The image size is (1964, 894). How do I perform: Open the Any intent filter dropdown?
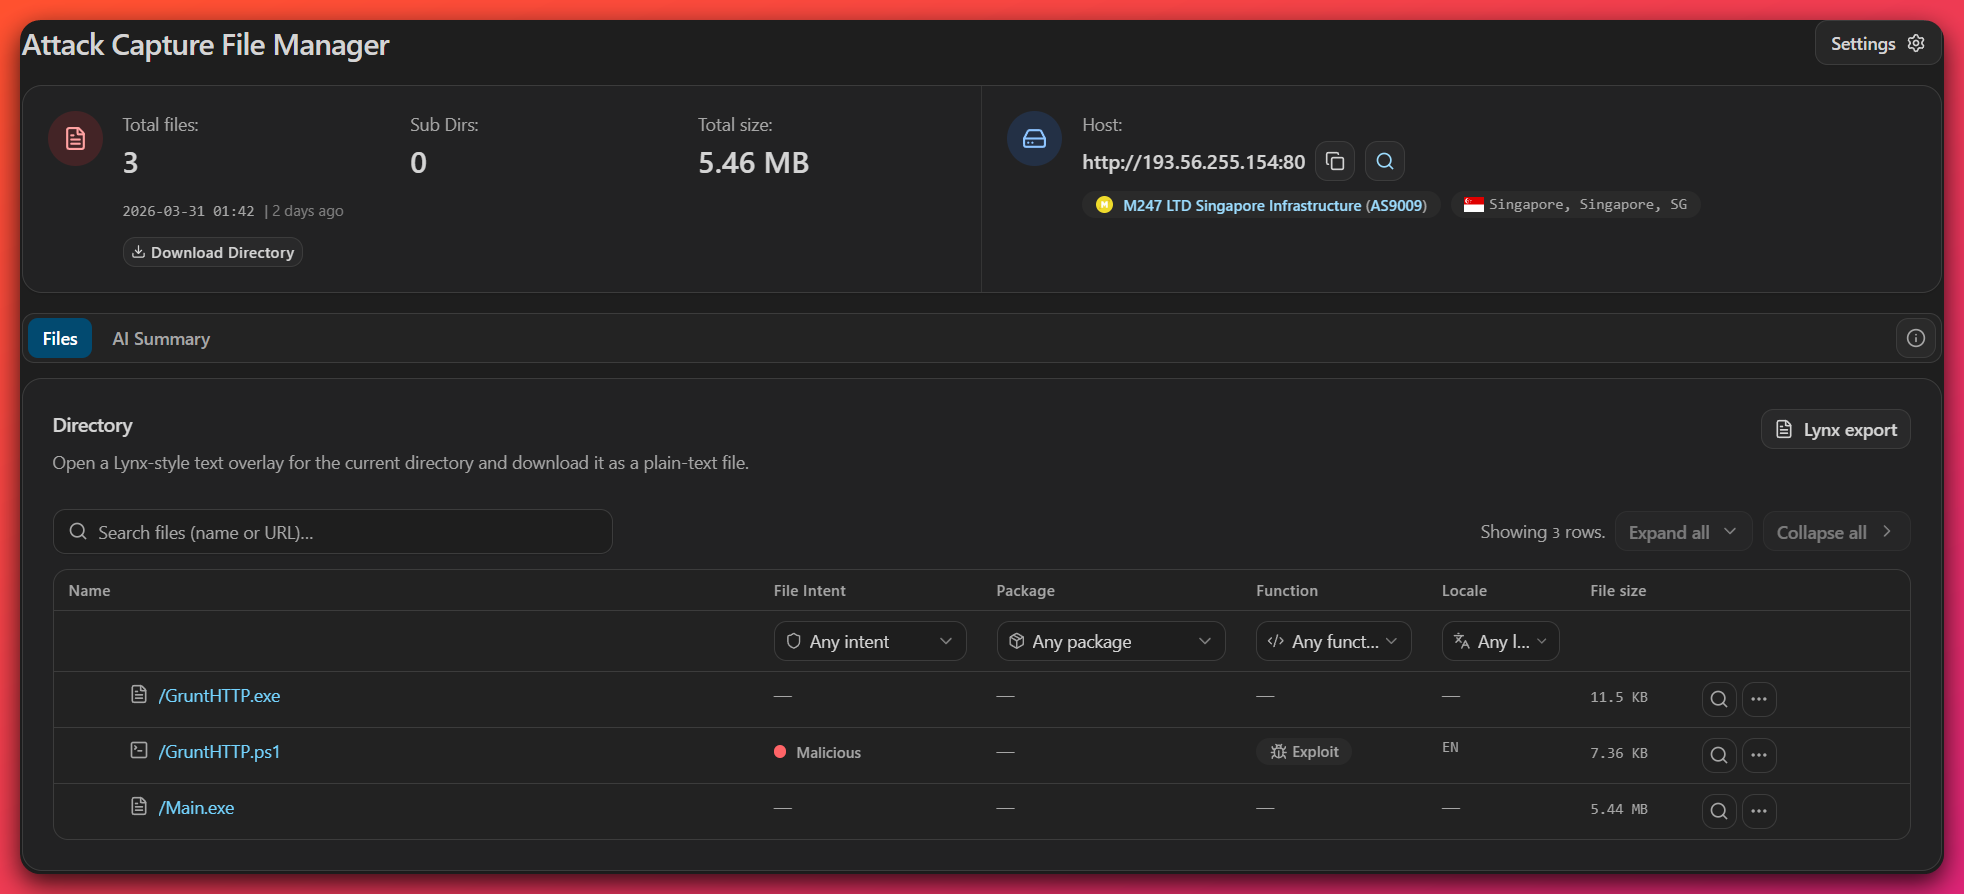[x=869, y=641]
